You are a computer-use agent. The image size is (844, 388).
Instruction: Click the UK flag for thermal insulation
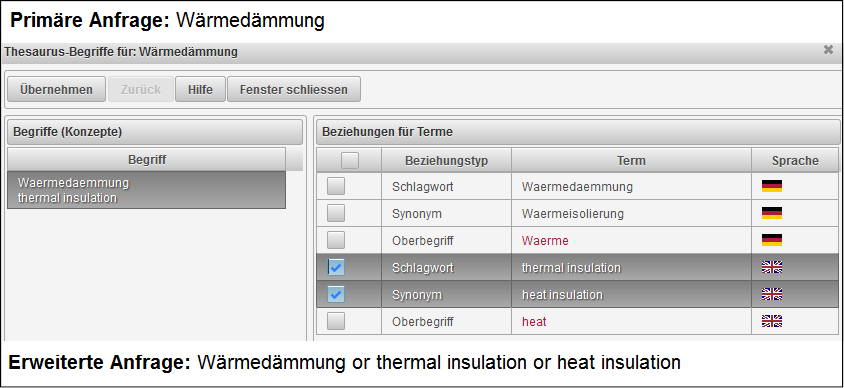(771, 267)
